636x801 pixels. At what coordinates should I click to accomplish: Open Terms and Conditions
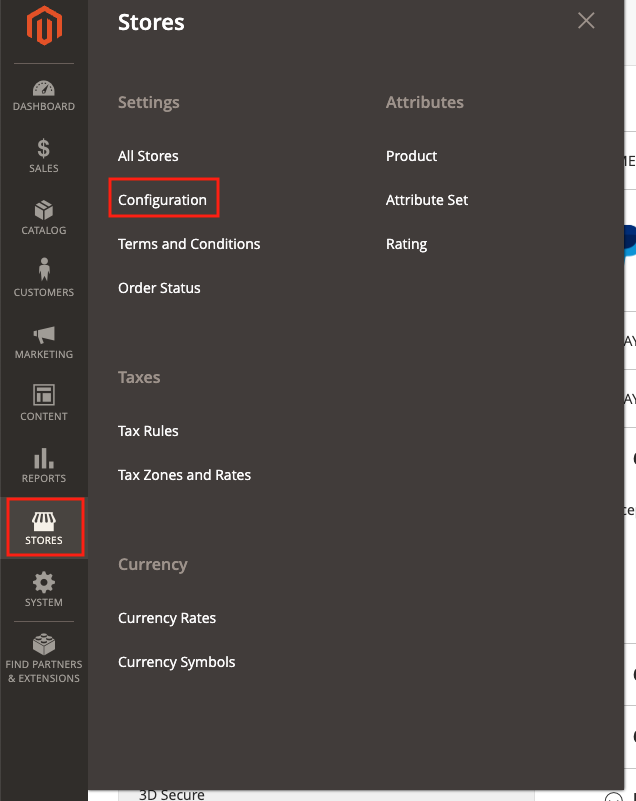(x=189, y=244)
